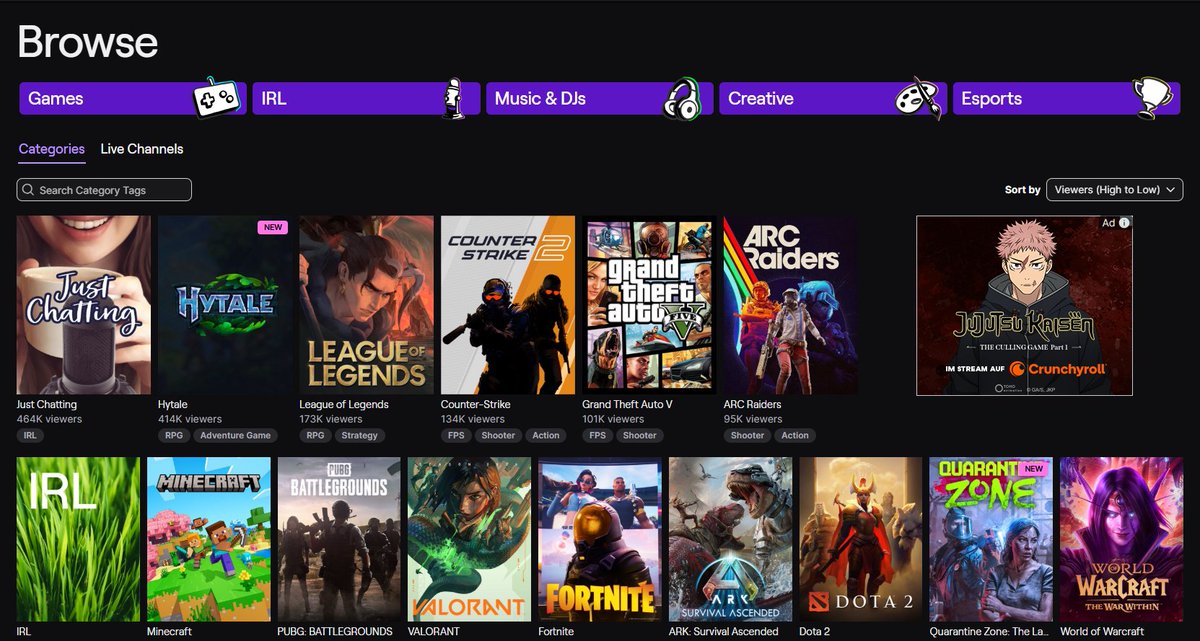Click the Action tag under ARC Raiders

(795, 436)
